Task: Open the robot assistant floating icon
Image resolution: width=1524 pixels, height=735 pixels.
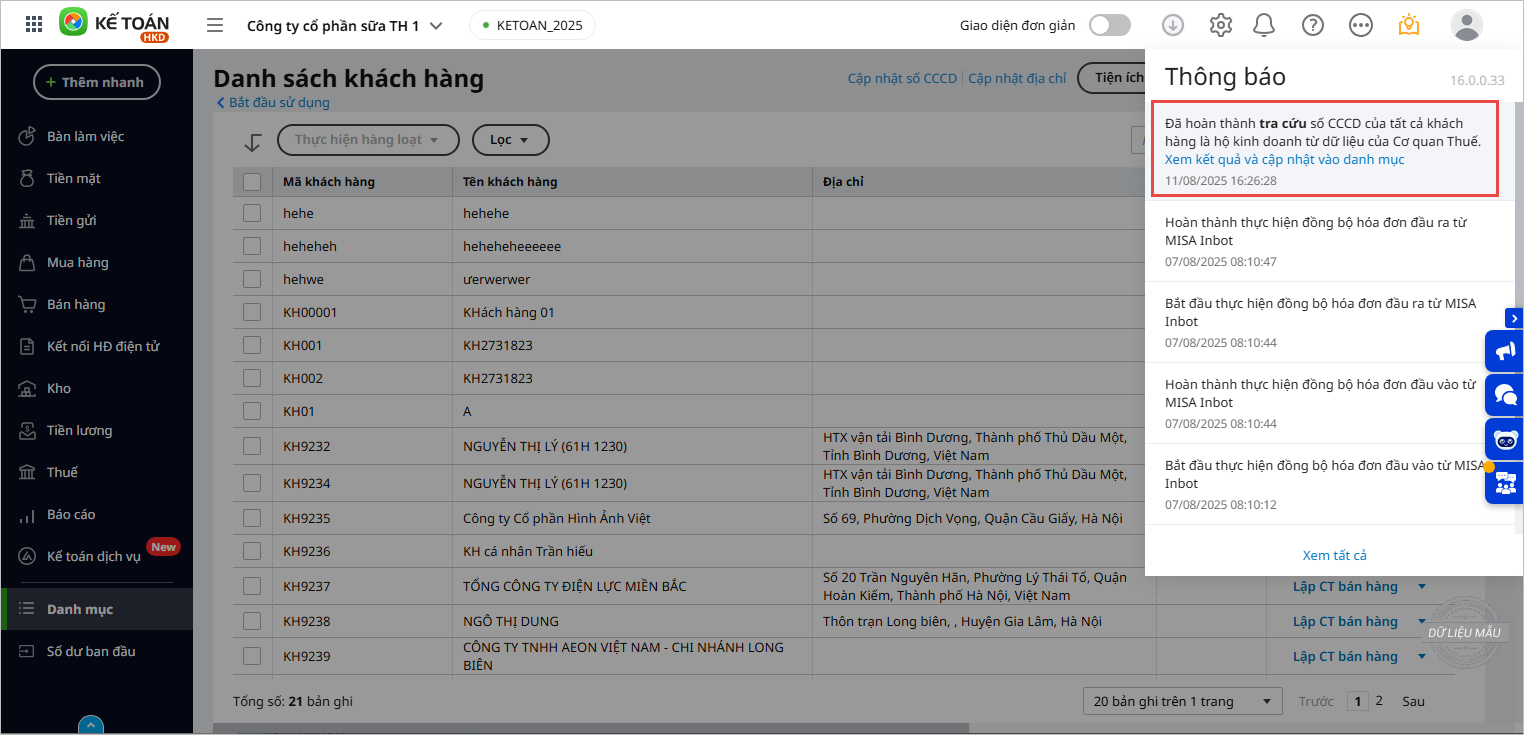Action: coord(1504,439)
